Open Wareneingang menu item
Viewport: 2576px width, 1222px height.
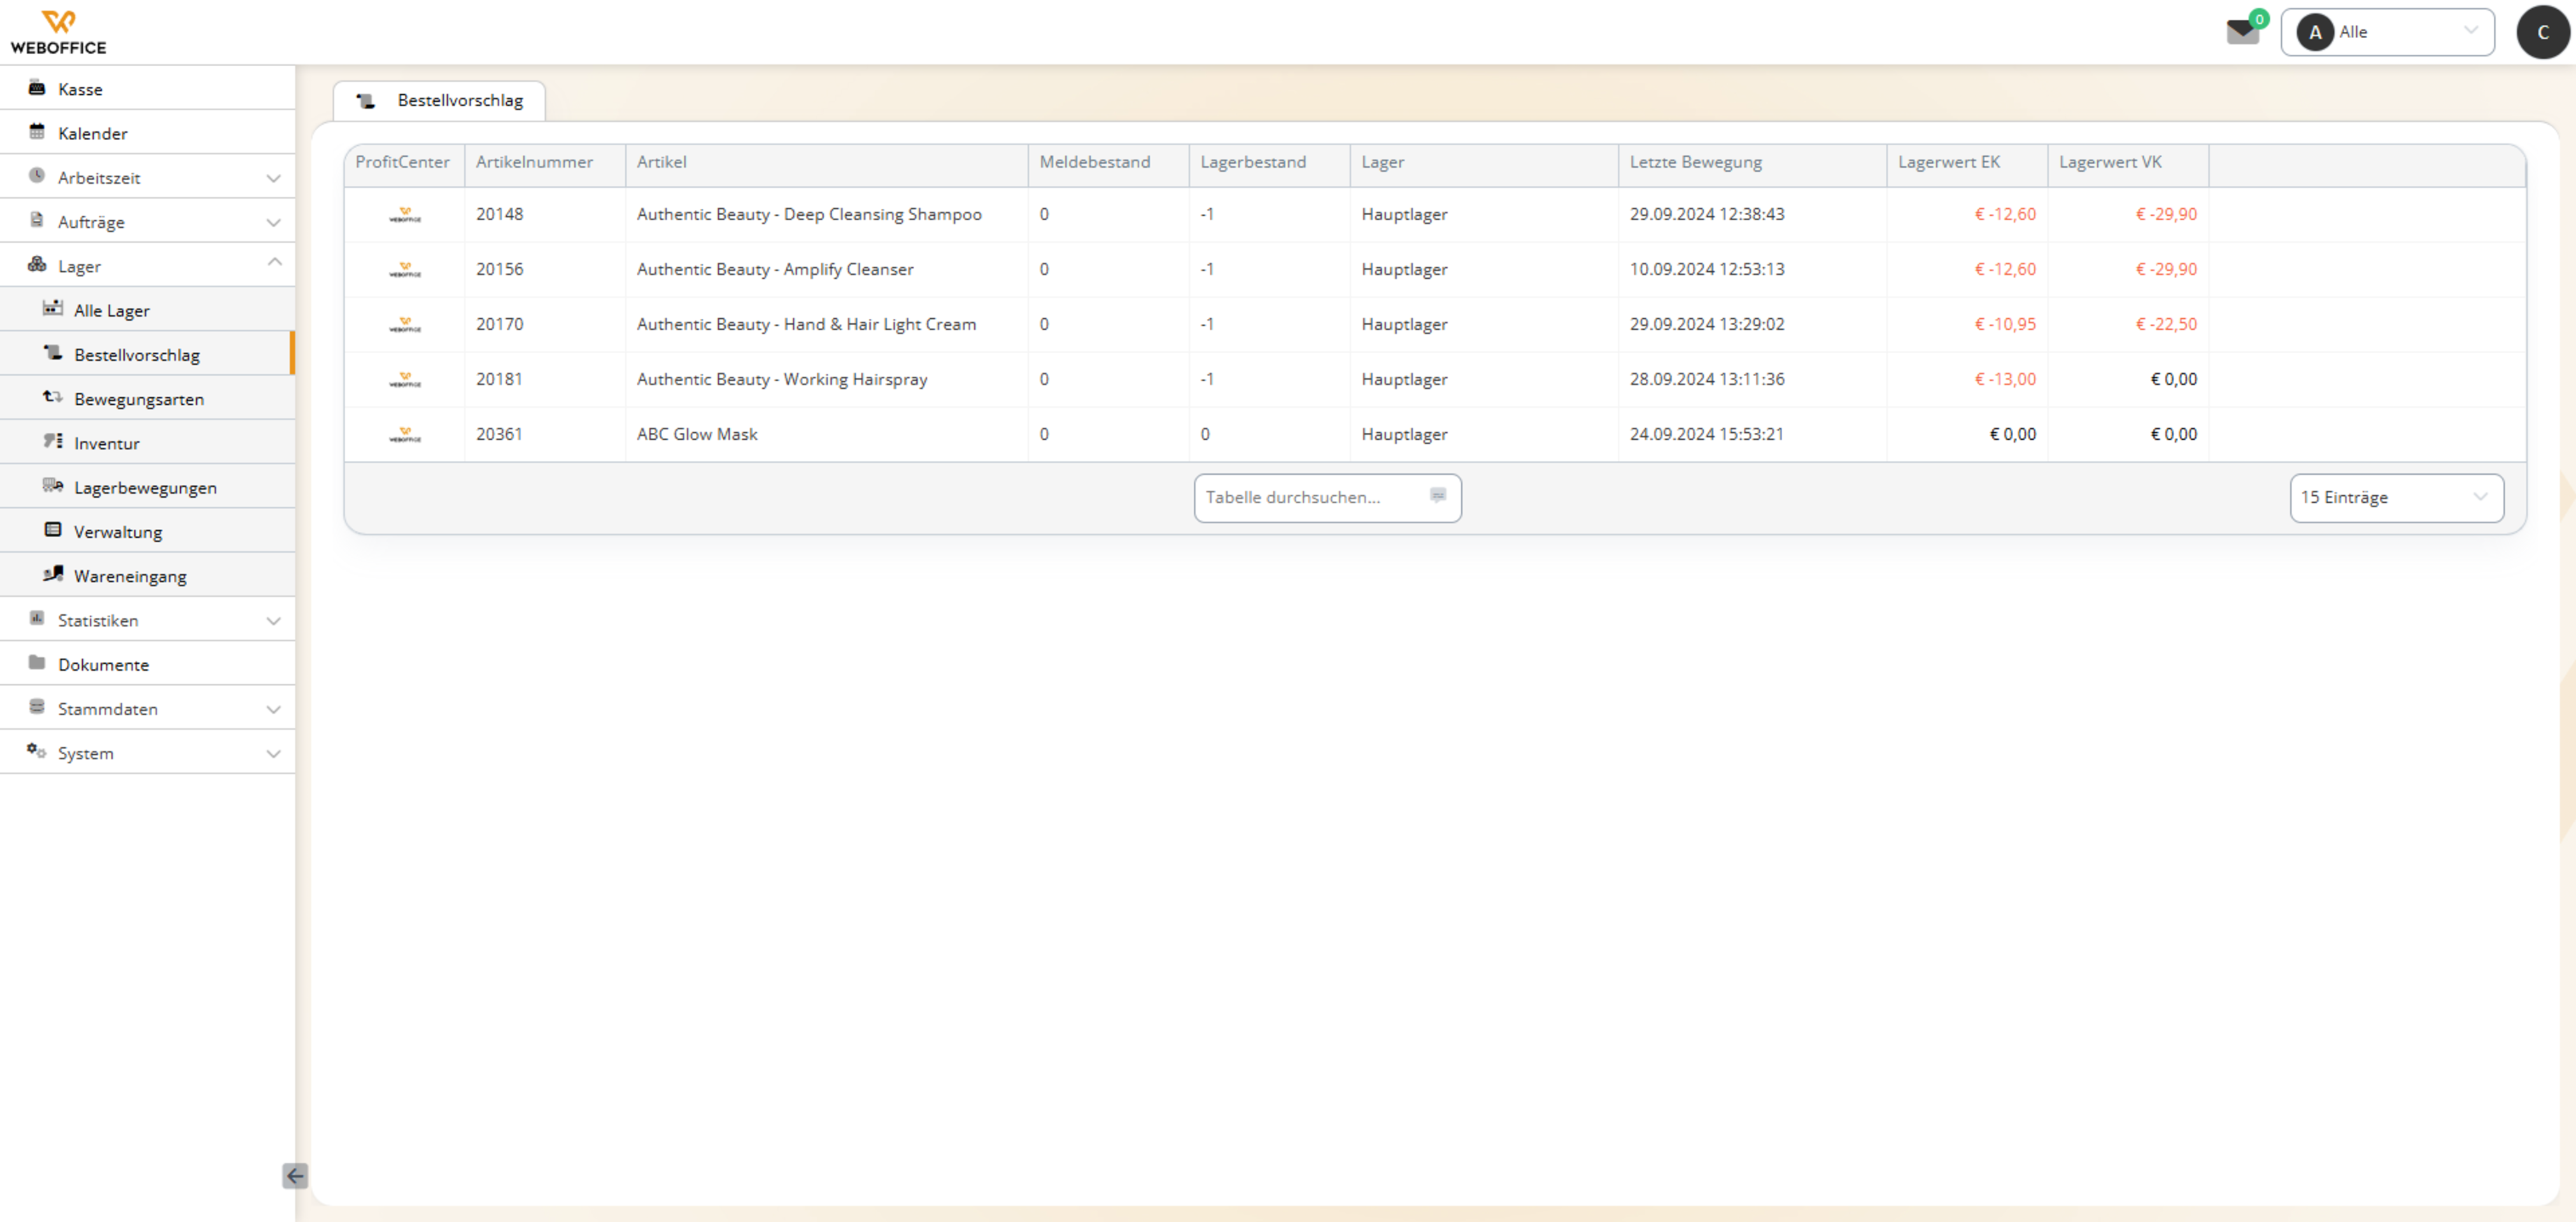pyautogui.click(x=147, y=575)
